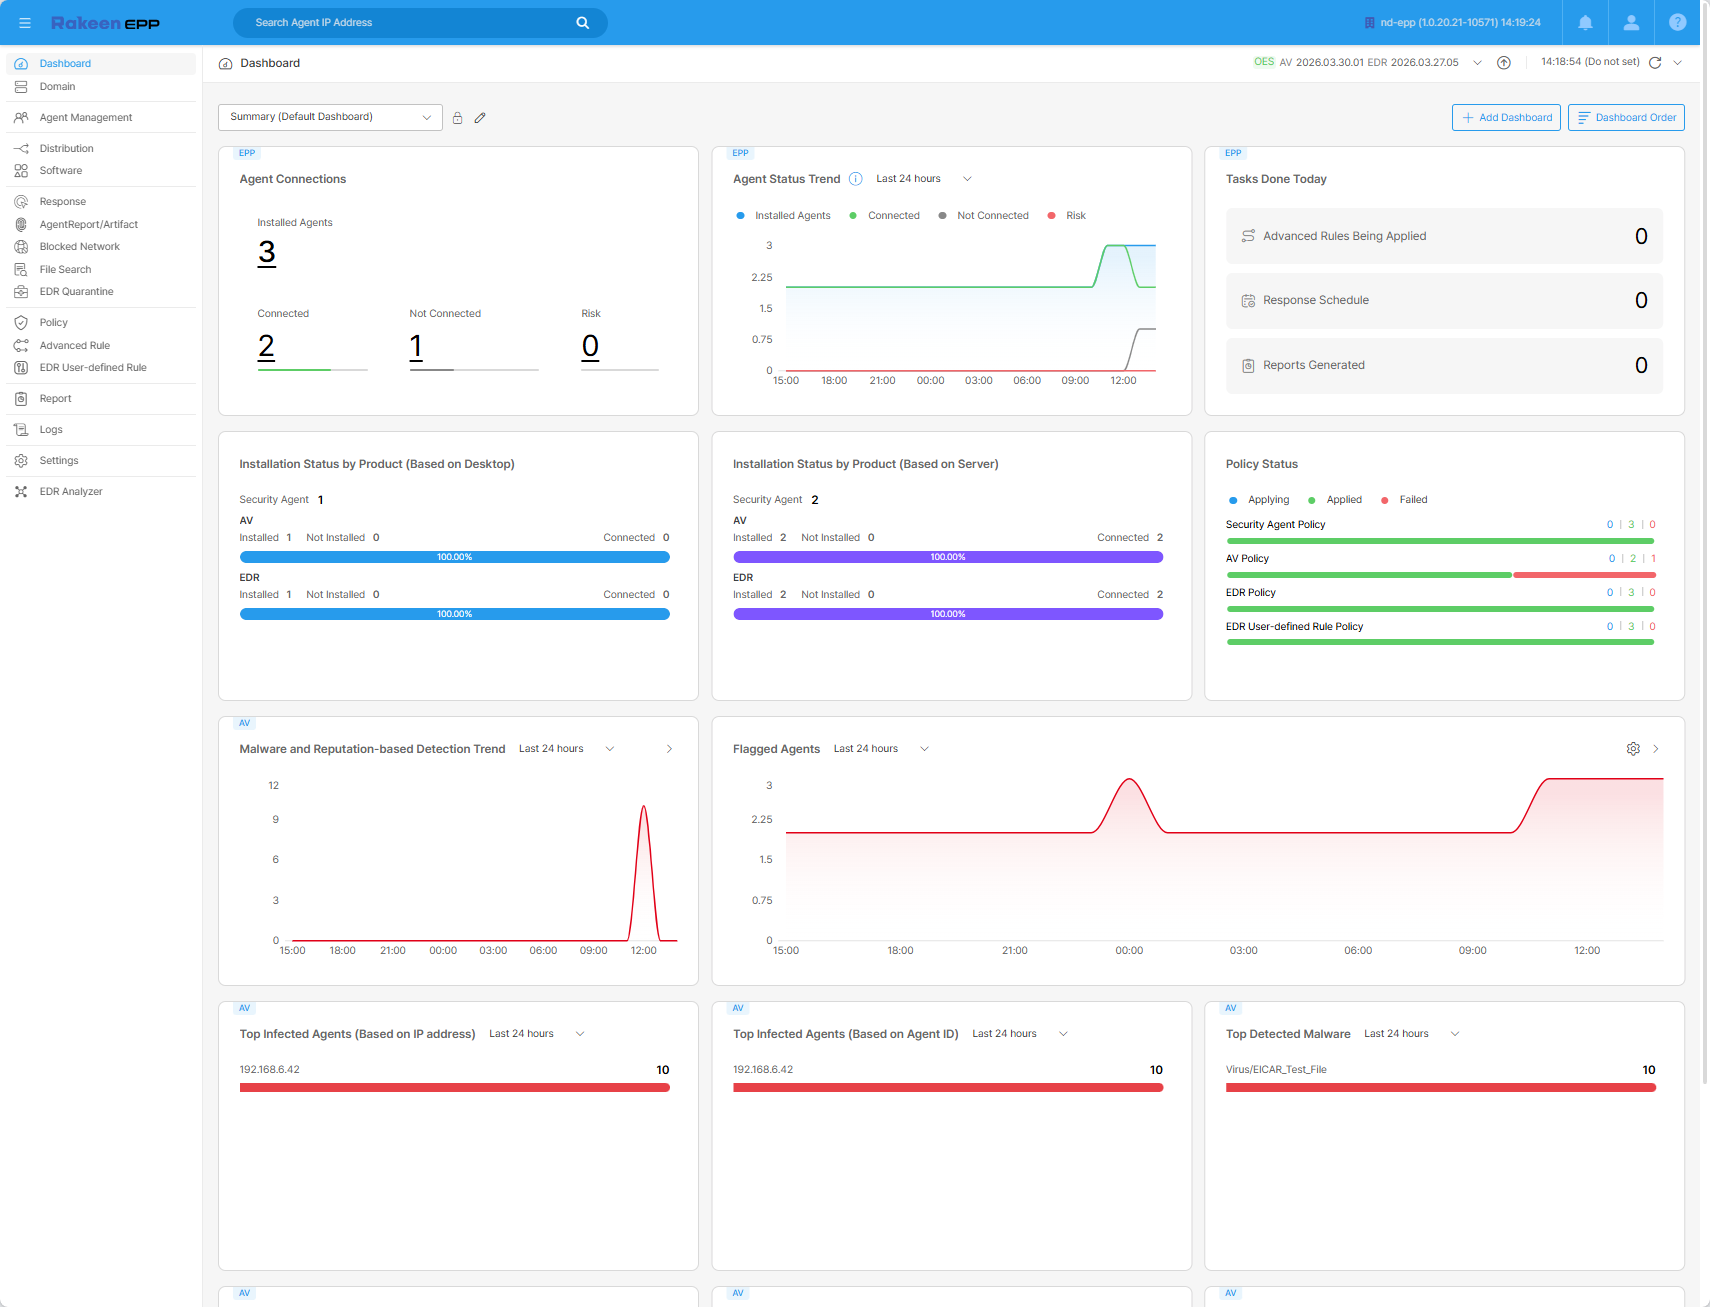
Task: Click the refresh icon beside the timestamp
Action: pyautogui.click(x=1655, y=62)
